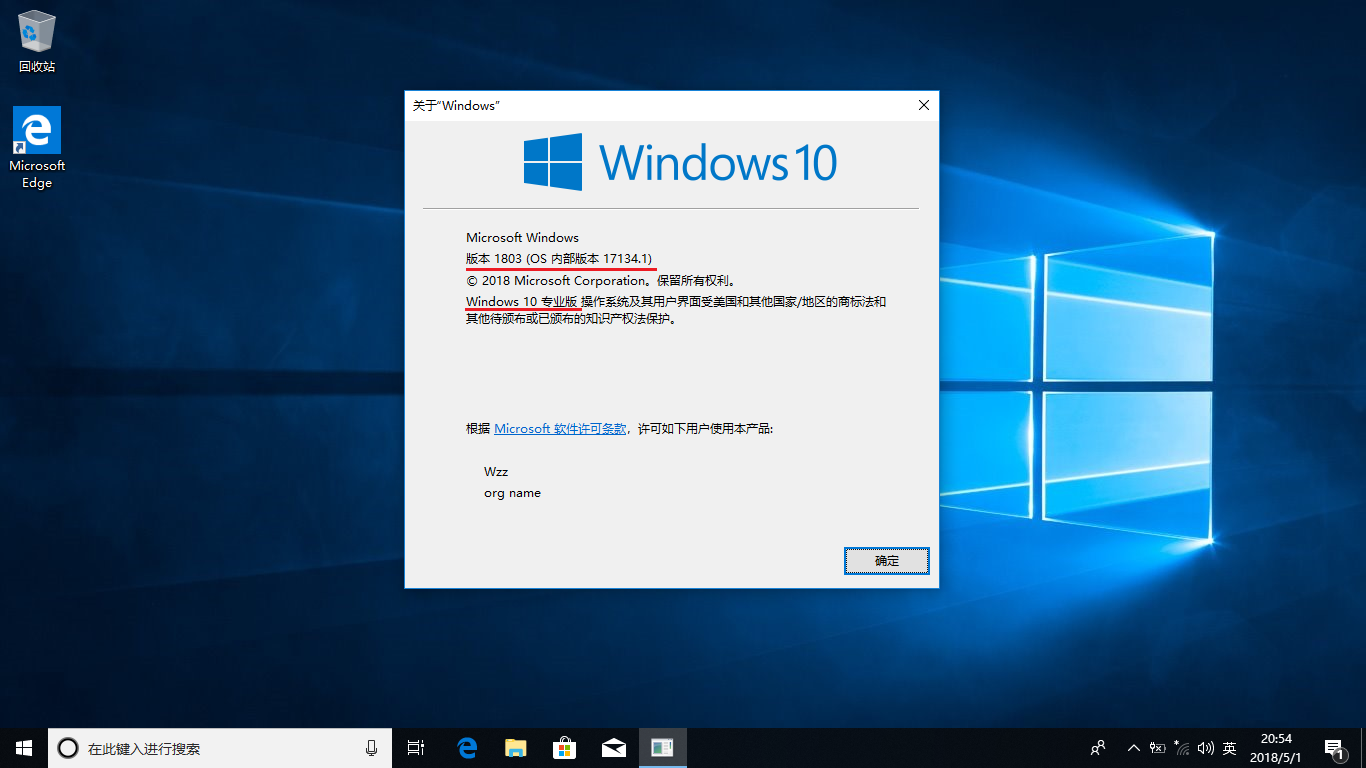Viewport: 1366px width, 768px height.
Task: Open the network status icon
Action: point(1182,748)
